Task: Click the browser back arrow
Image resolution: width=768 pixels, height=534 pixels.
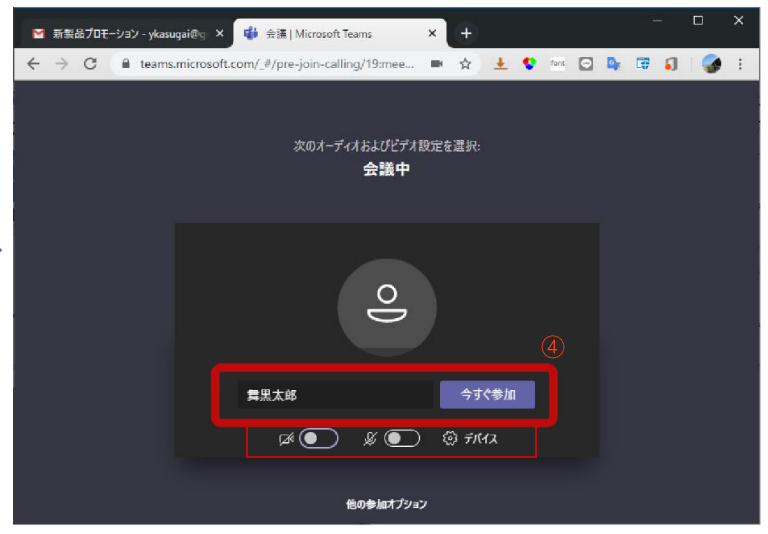Action: (34, 63)
